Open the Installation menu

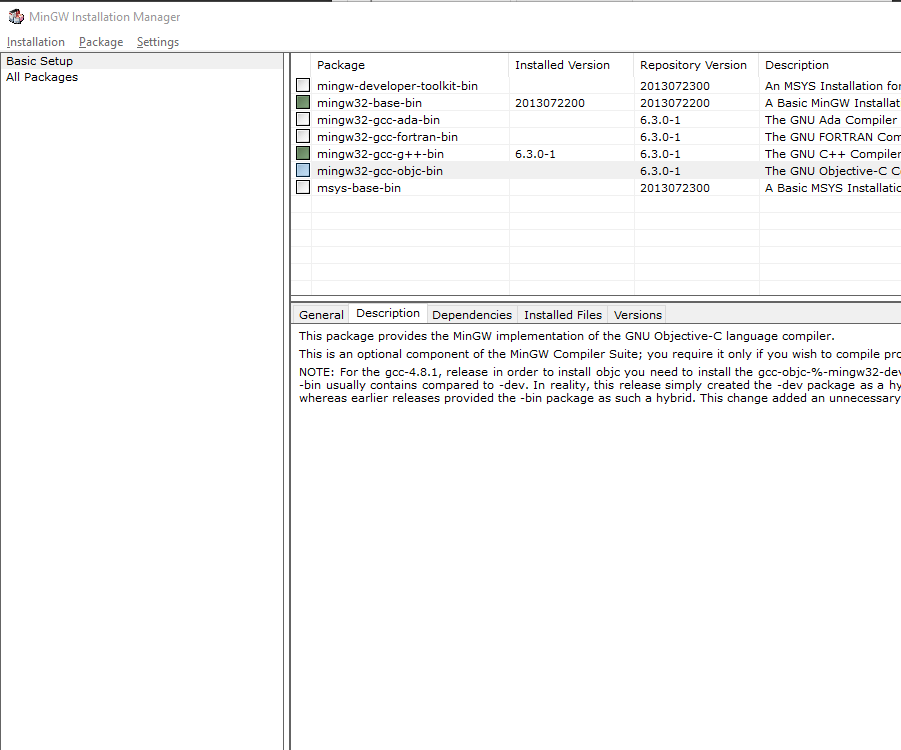coord(36,42)
